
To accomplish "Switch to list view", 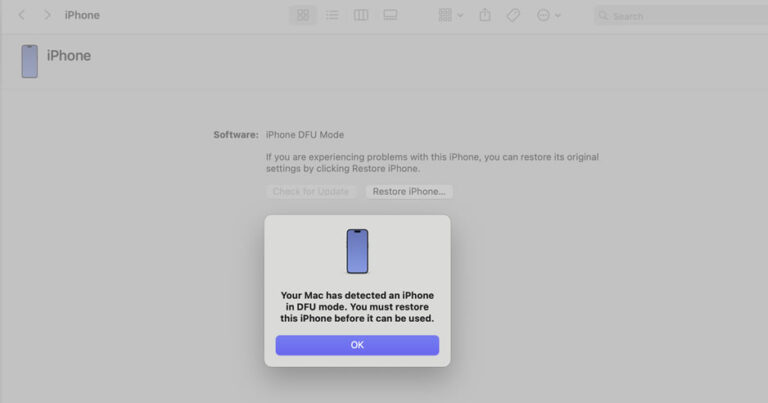I will pyautogui.click(x=332, y=15).
